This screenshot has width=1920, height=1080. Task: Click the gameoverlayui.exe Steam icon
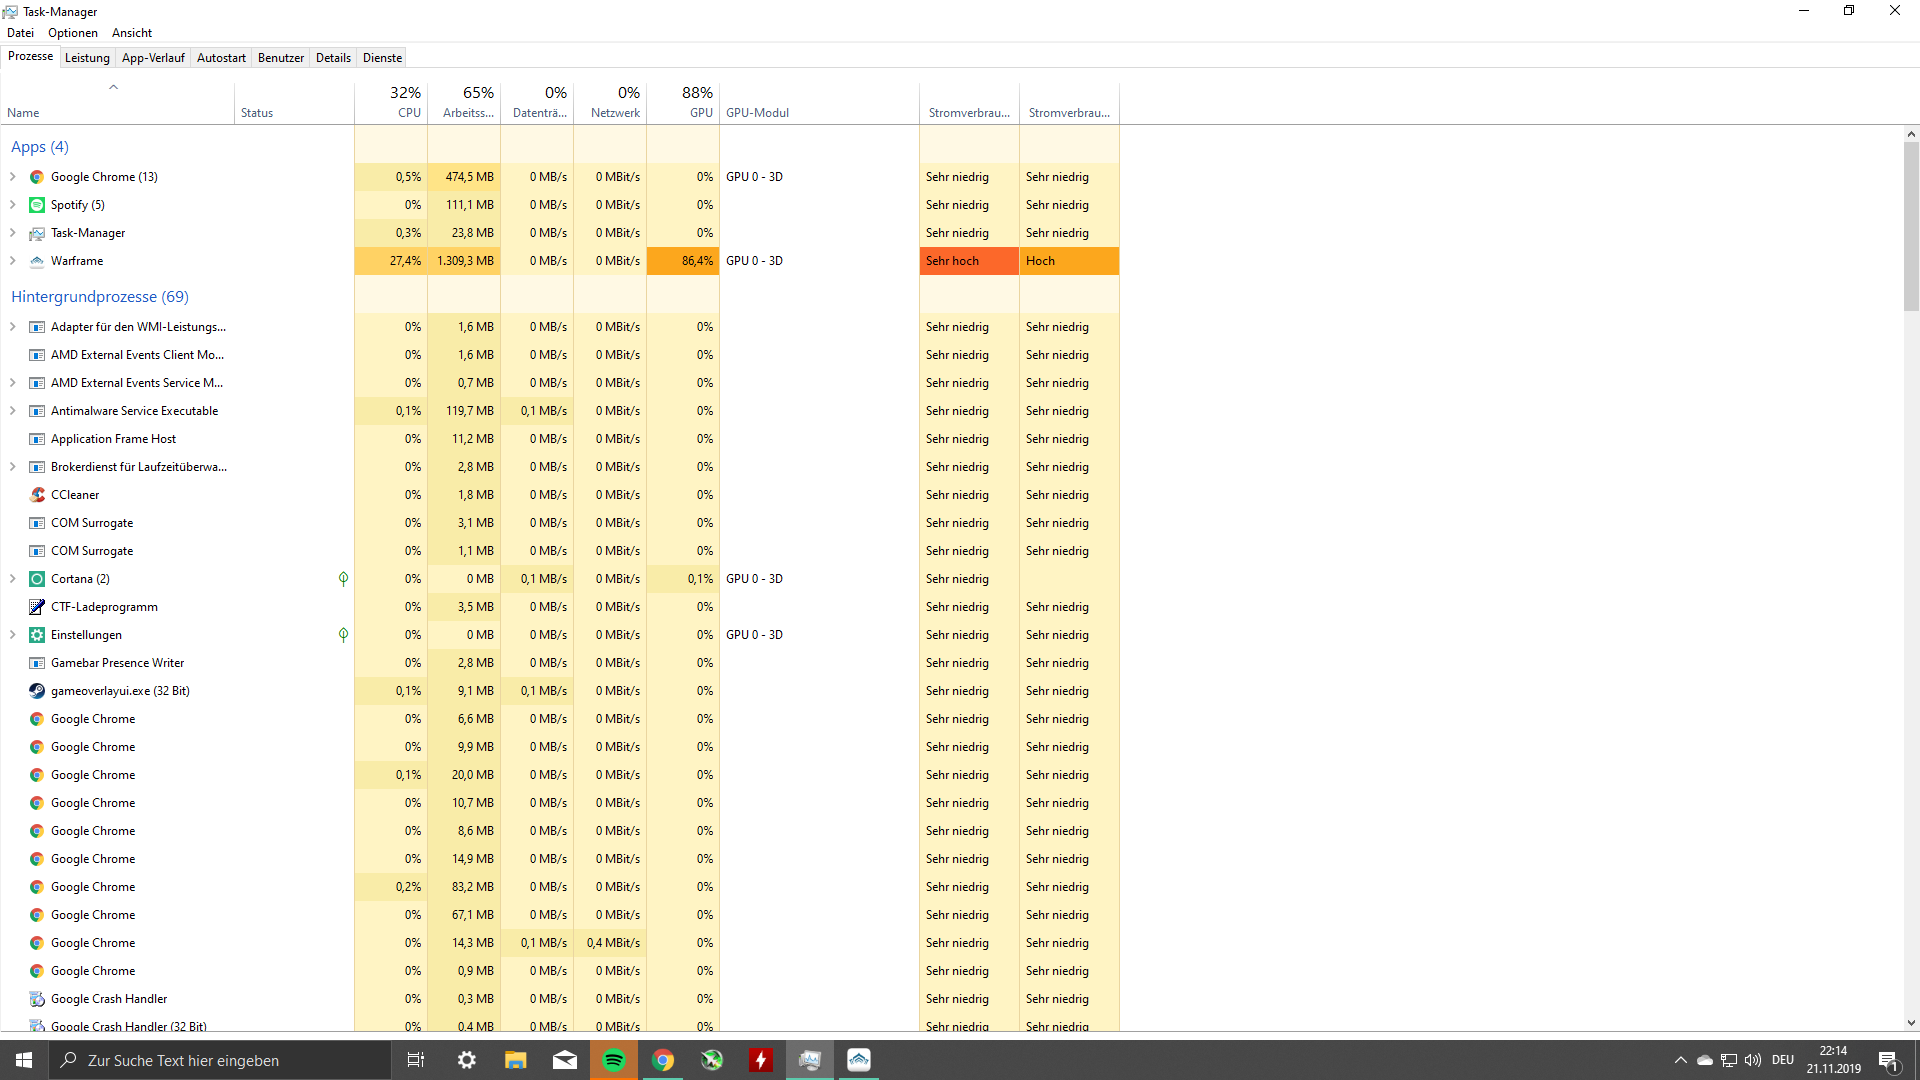37,691
